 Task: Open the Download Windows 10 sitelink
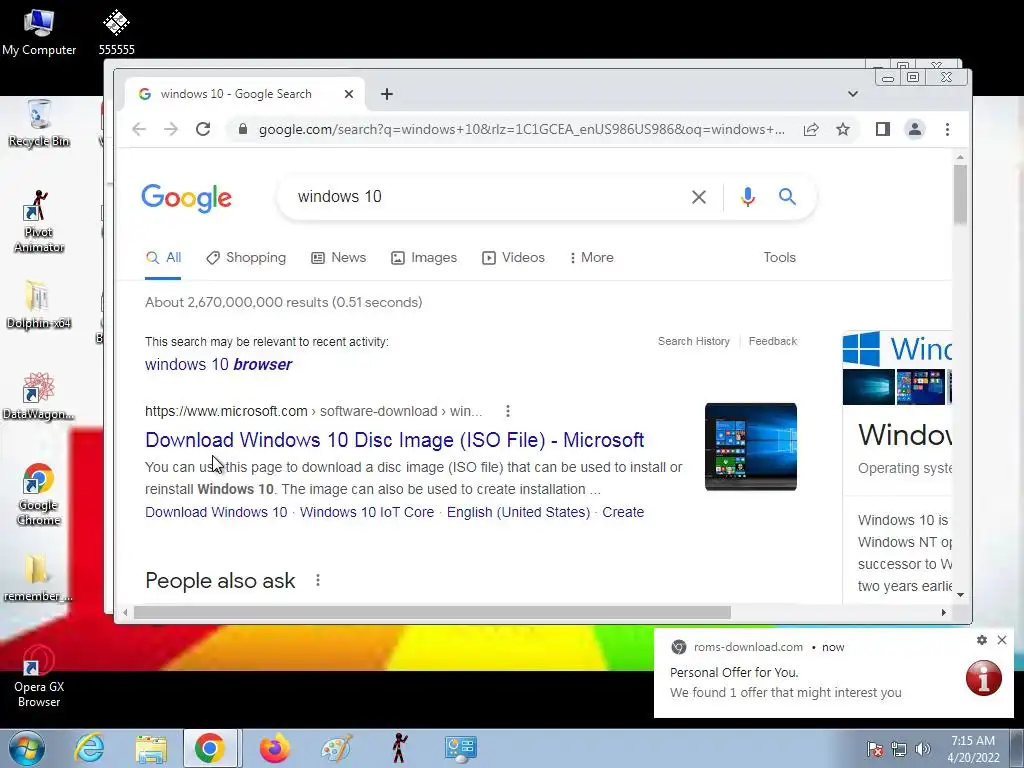pos(216,512)
